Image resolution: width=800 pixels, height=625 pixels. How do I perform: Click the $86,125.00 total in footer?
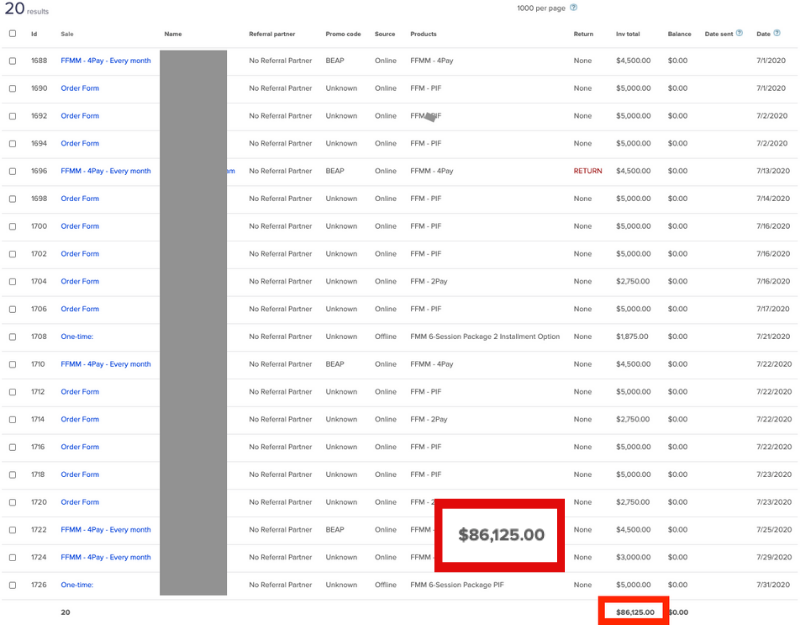pos(635,612)
